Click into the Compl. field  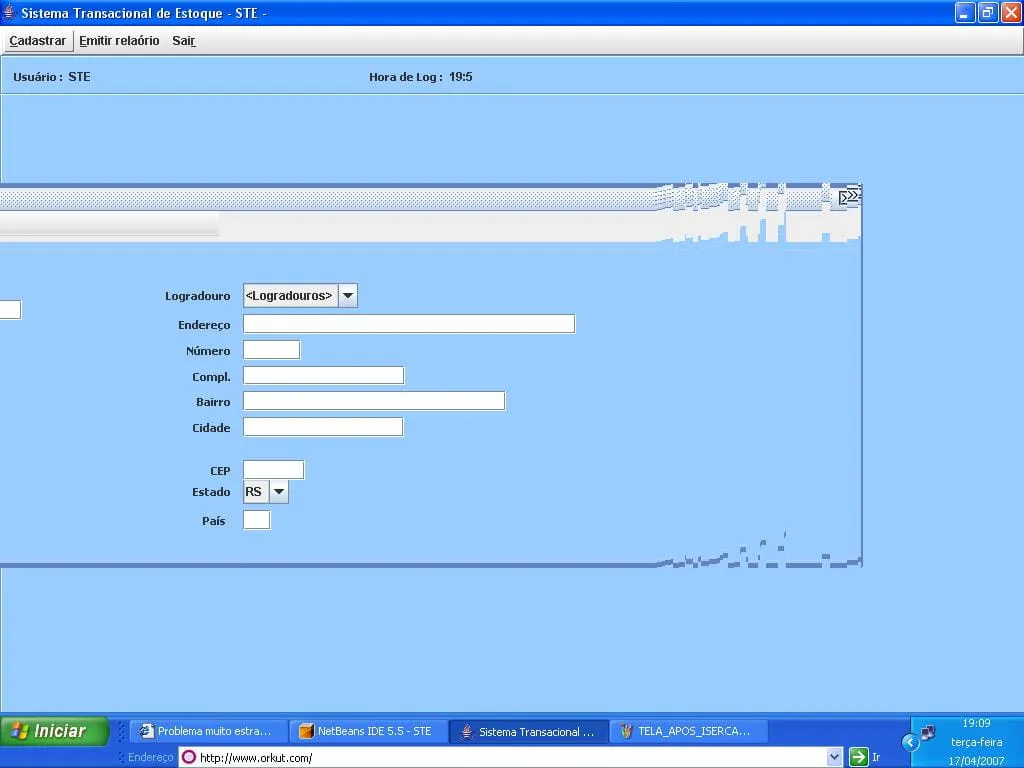pos(323,376)
